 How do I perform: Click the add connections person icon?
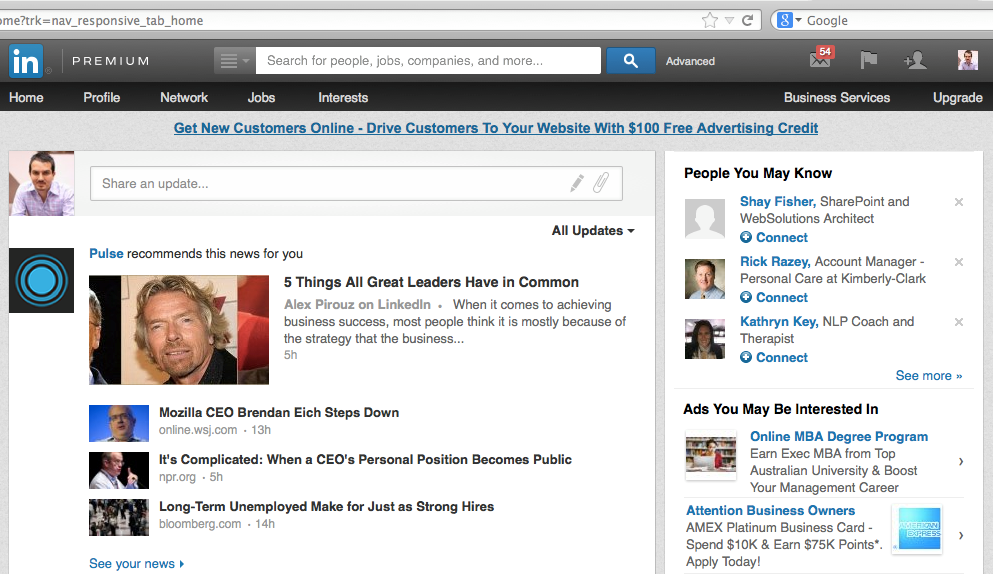(915, 60)
